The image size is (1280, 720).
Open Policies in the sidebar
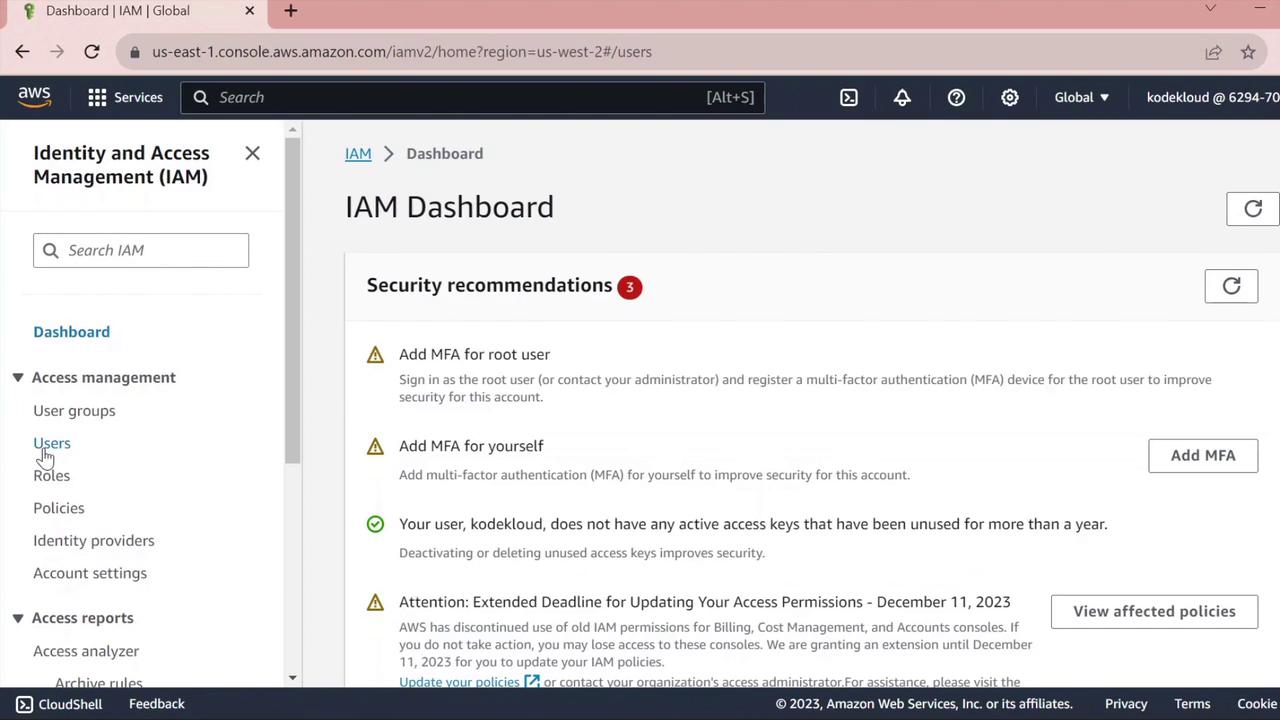click(59, 508)
